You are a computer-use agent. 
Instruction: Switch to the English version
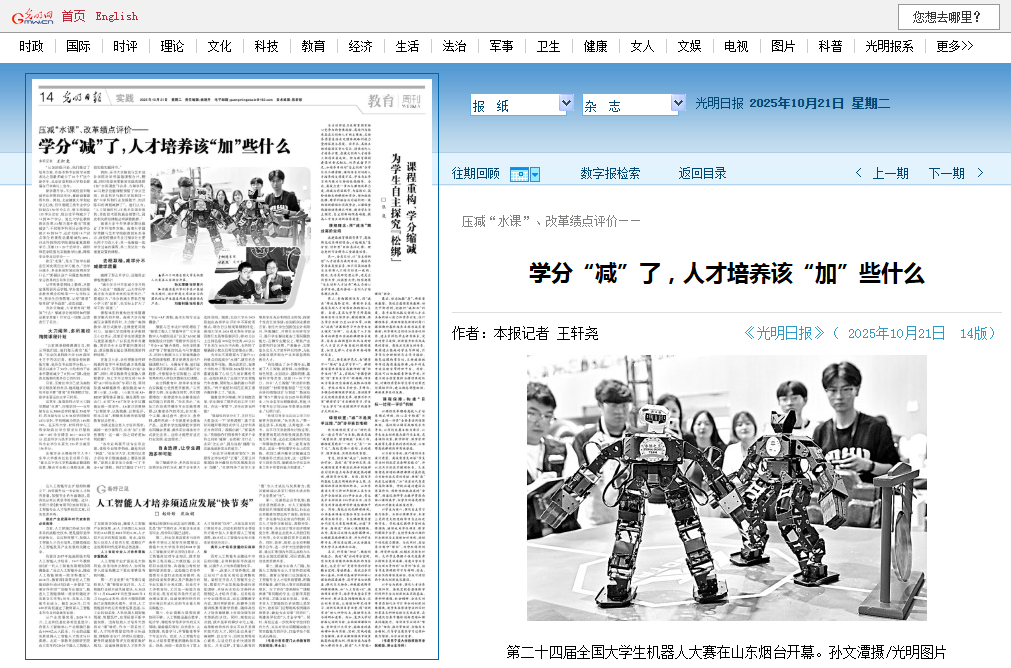(x=117, y=16)
